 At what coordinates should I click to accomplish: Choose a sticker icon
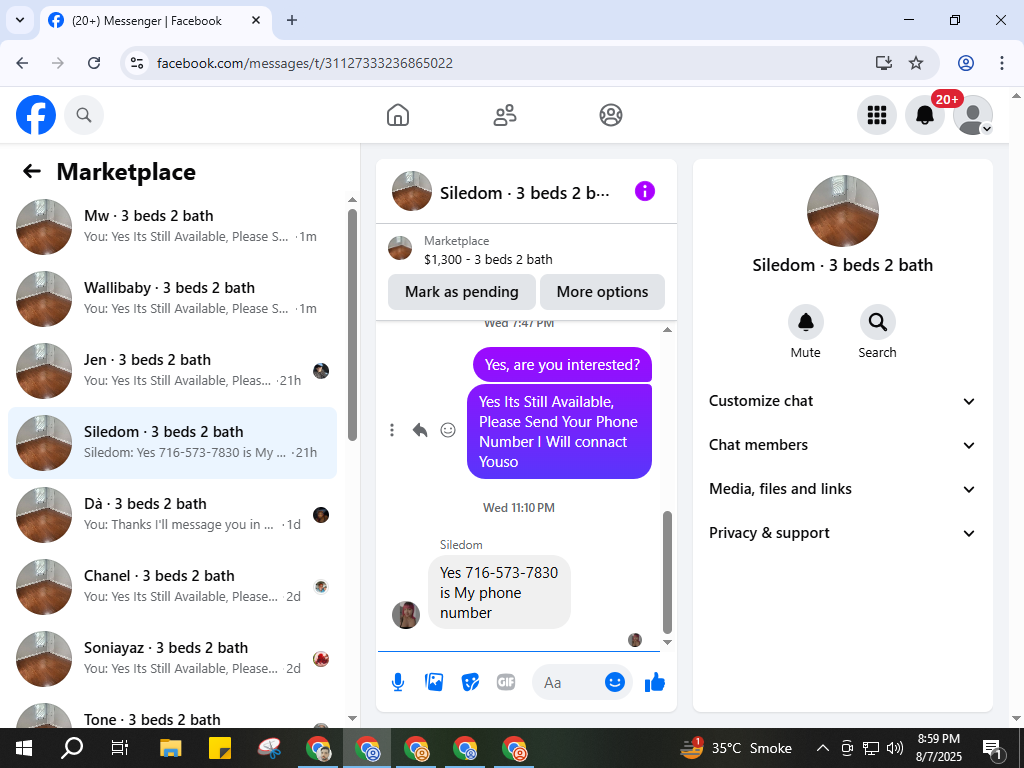point(470,682)
